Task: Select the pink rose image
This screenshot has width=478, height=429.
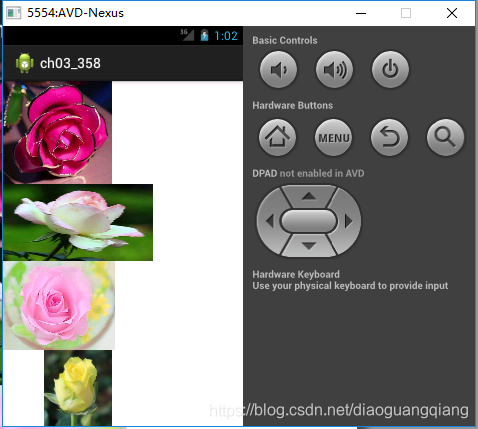Action: 59,305
